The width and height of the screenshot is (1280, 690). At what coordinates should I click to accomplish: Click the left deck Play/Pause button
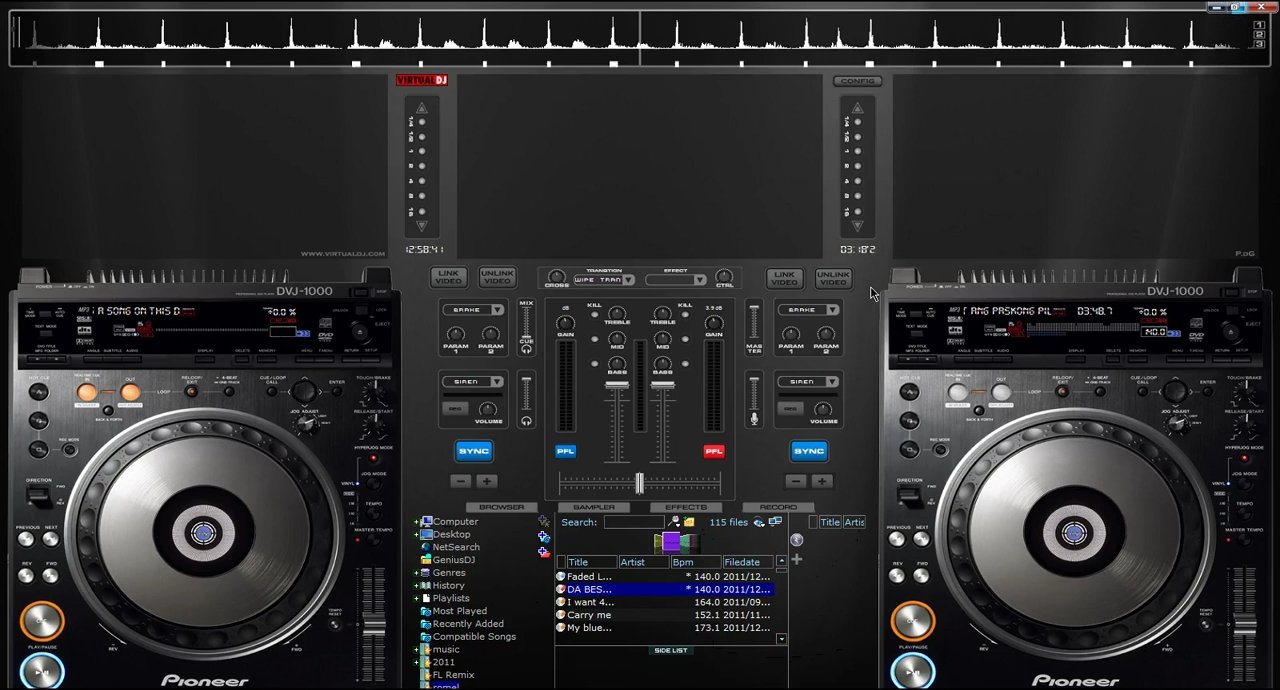click(41, 672)
